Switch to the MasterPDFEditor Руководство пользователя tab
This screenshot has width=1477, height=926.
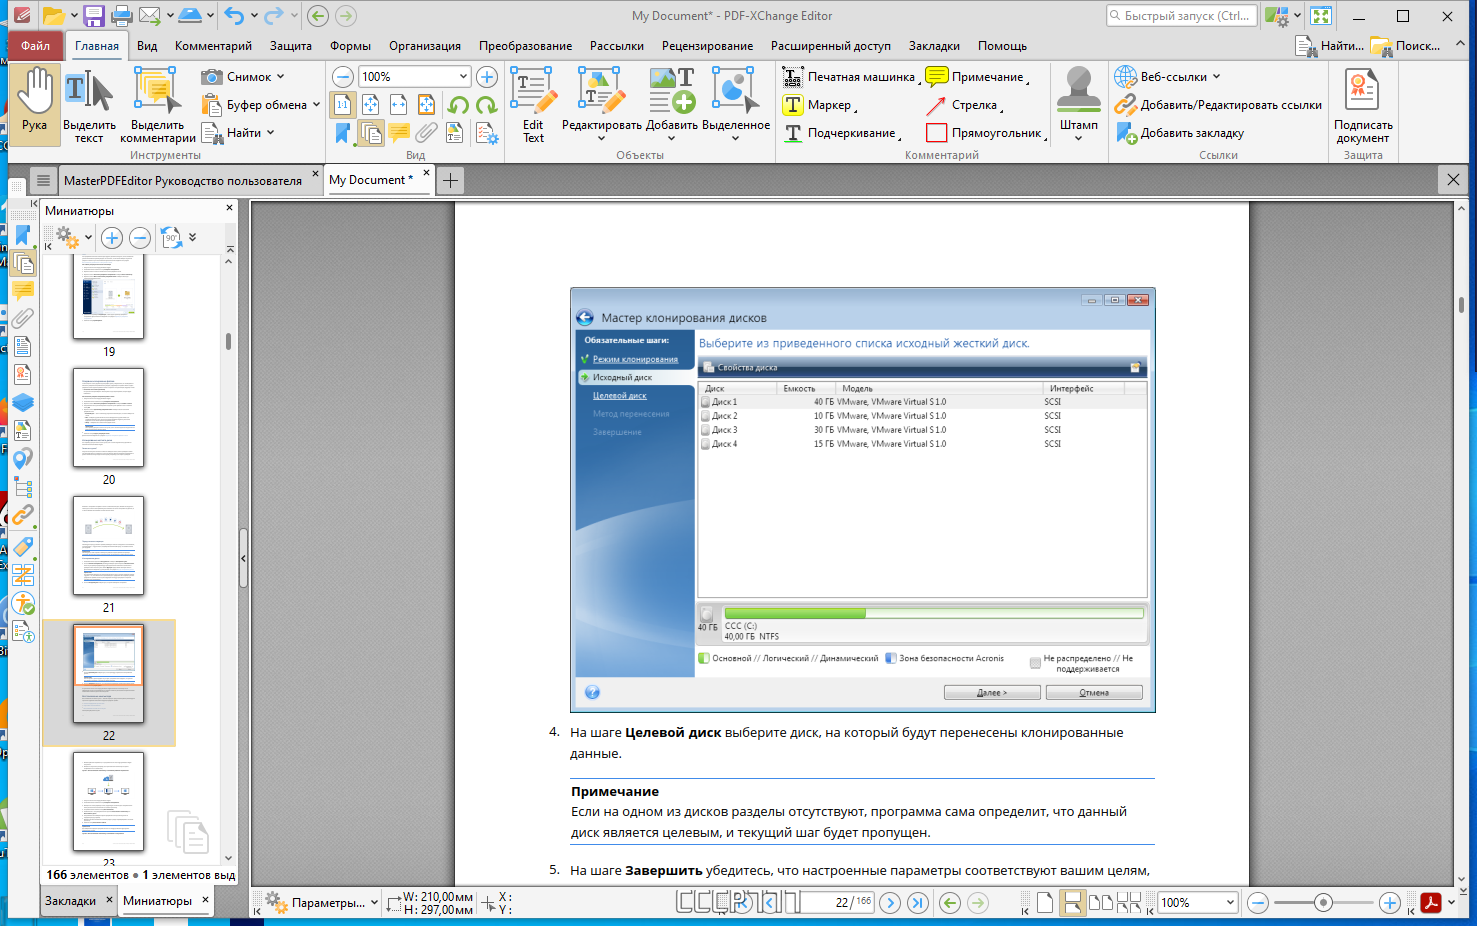(x=183, y=181)
